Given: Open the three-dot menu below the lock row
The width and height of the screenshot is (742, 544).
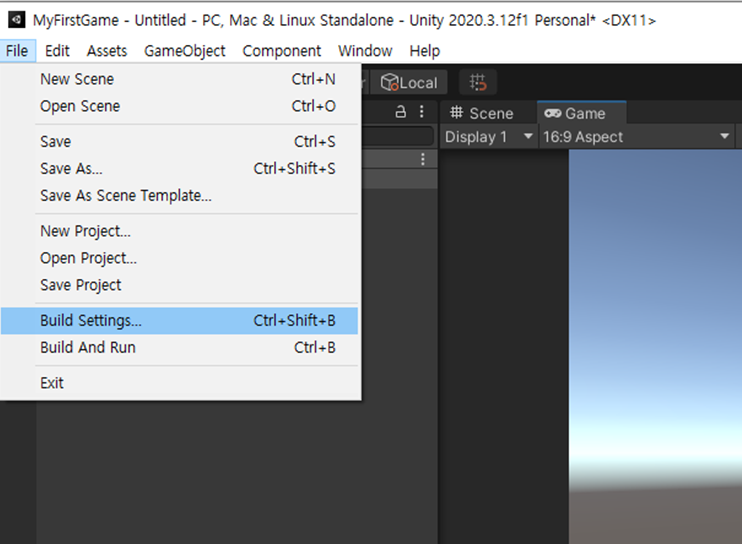Looking at the screenshot, I should (x=423, y=159).
